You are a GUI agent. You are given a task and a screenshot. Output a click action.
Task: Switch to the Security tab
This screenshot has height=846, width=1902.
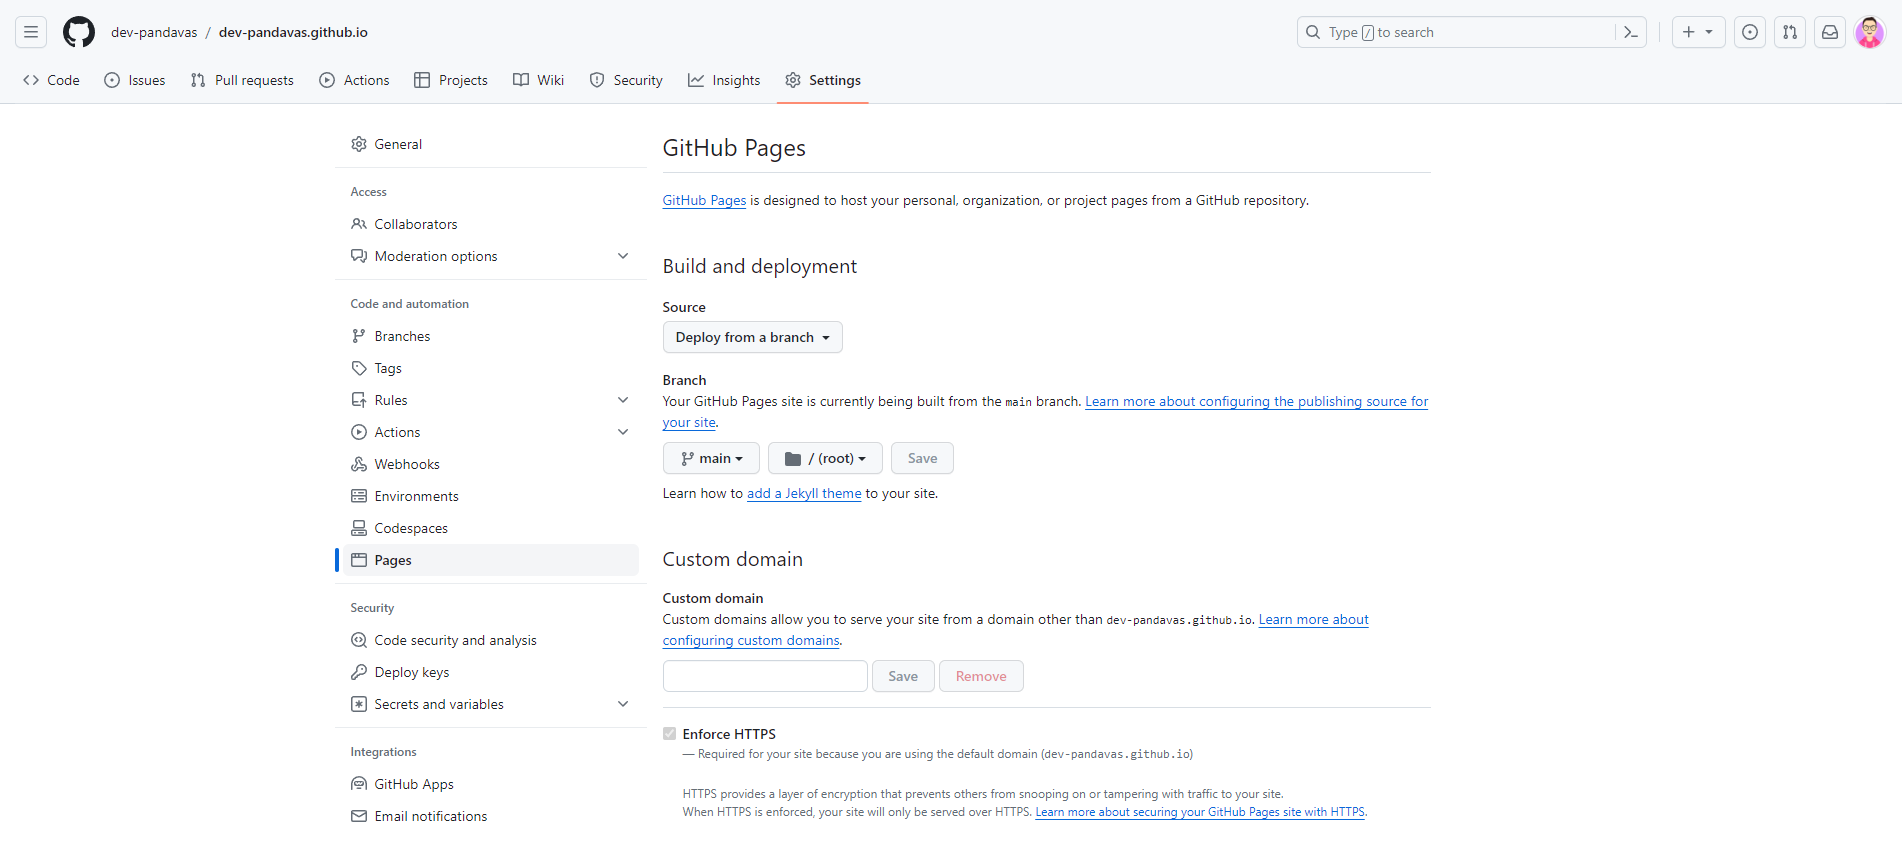tap(626, 80)
